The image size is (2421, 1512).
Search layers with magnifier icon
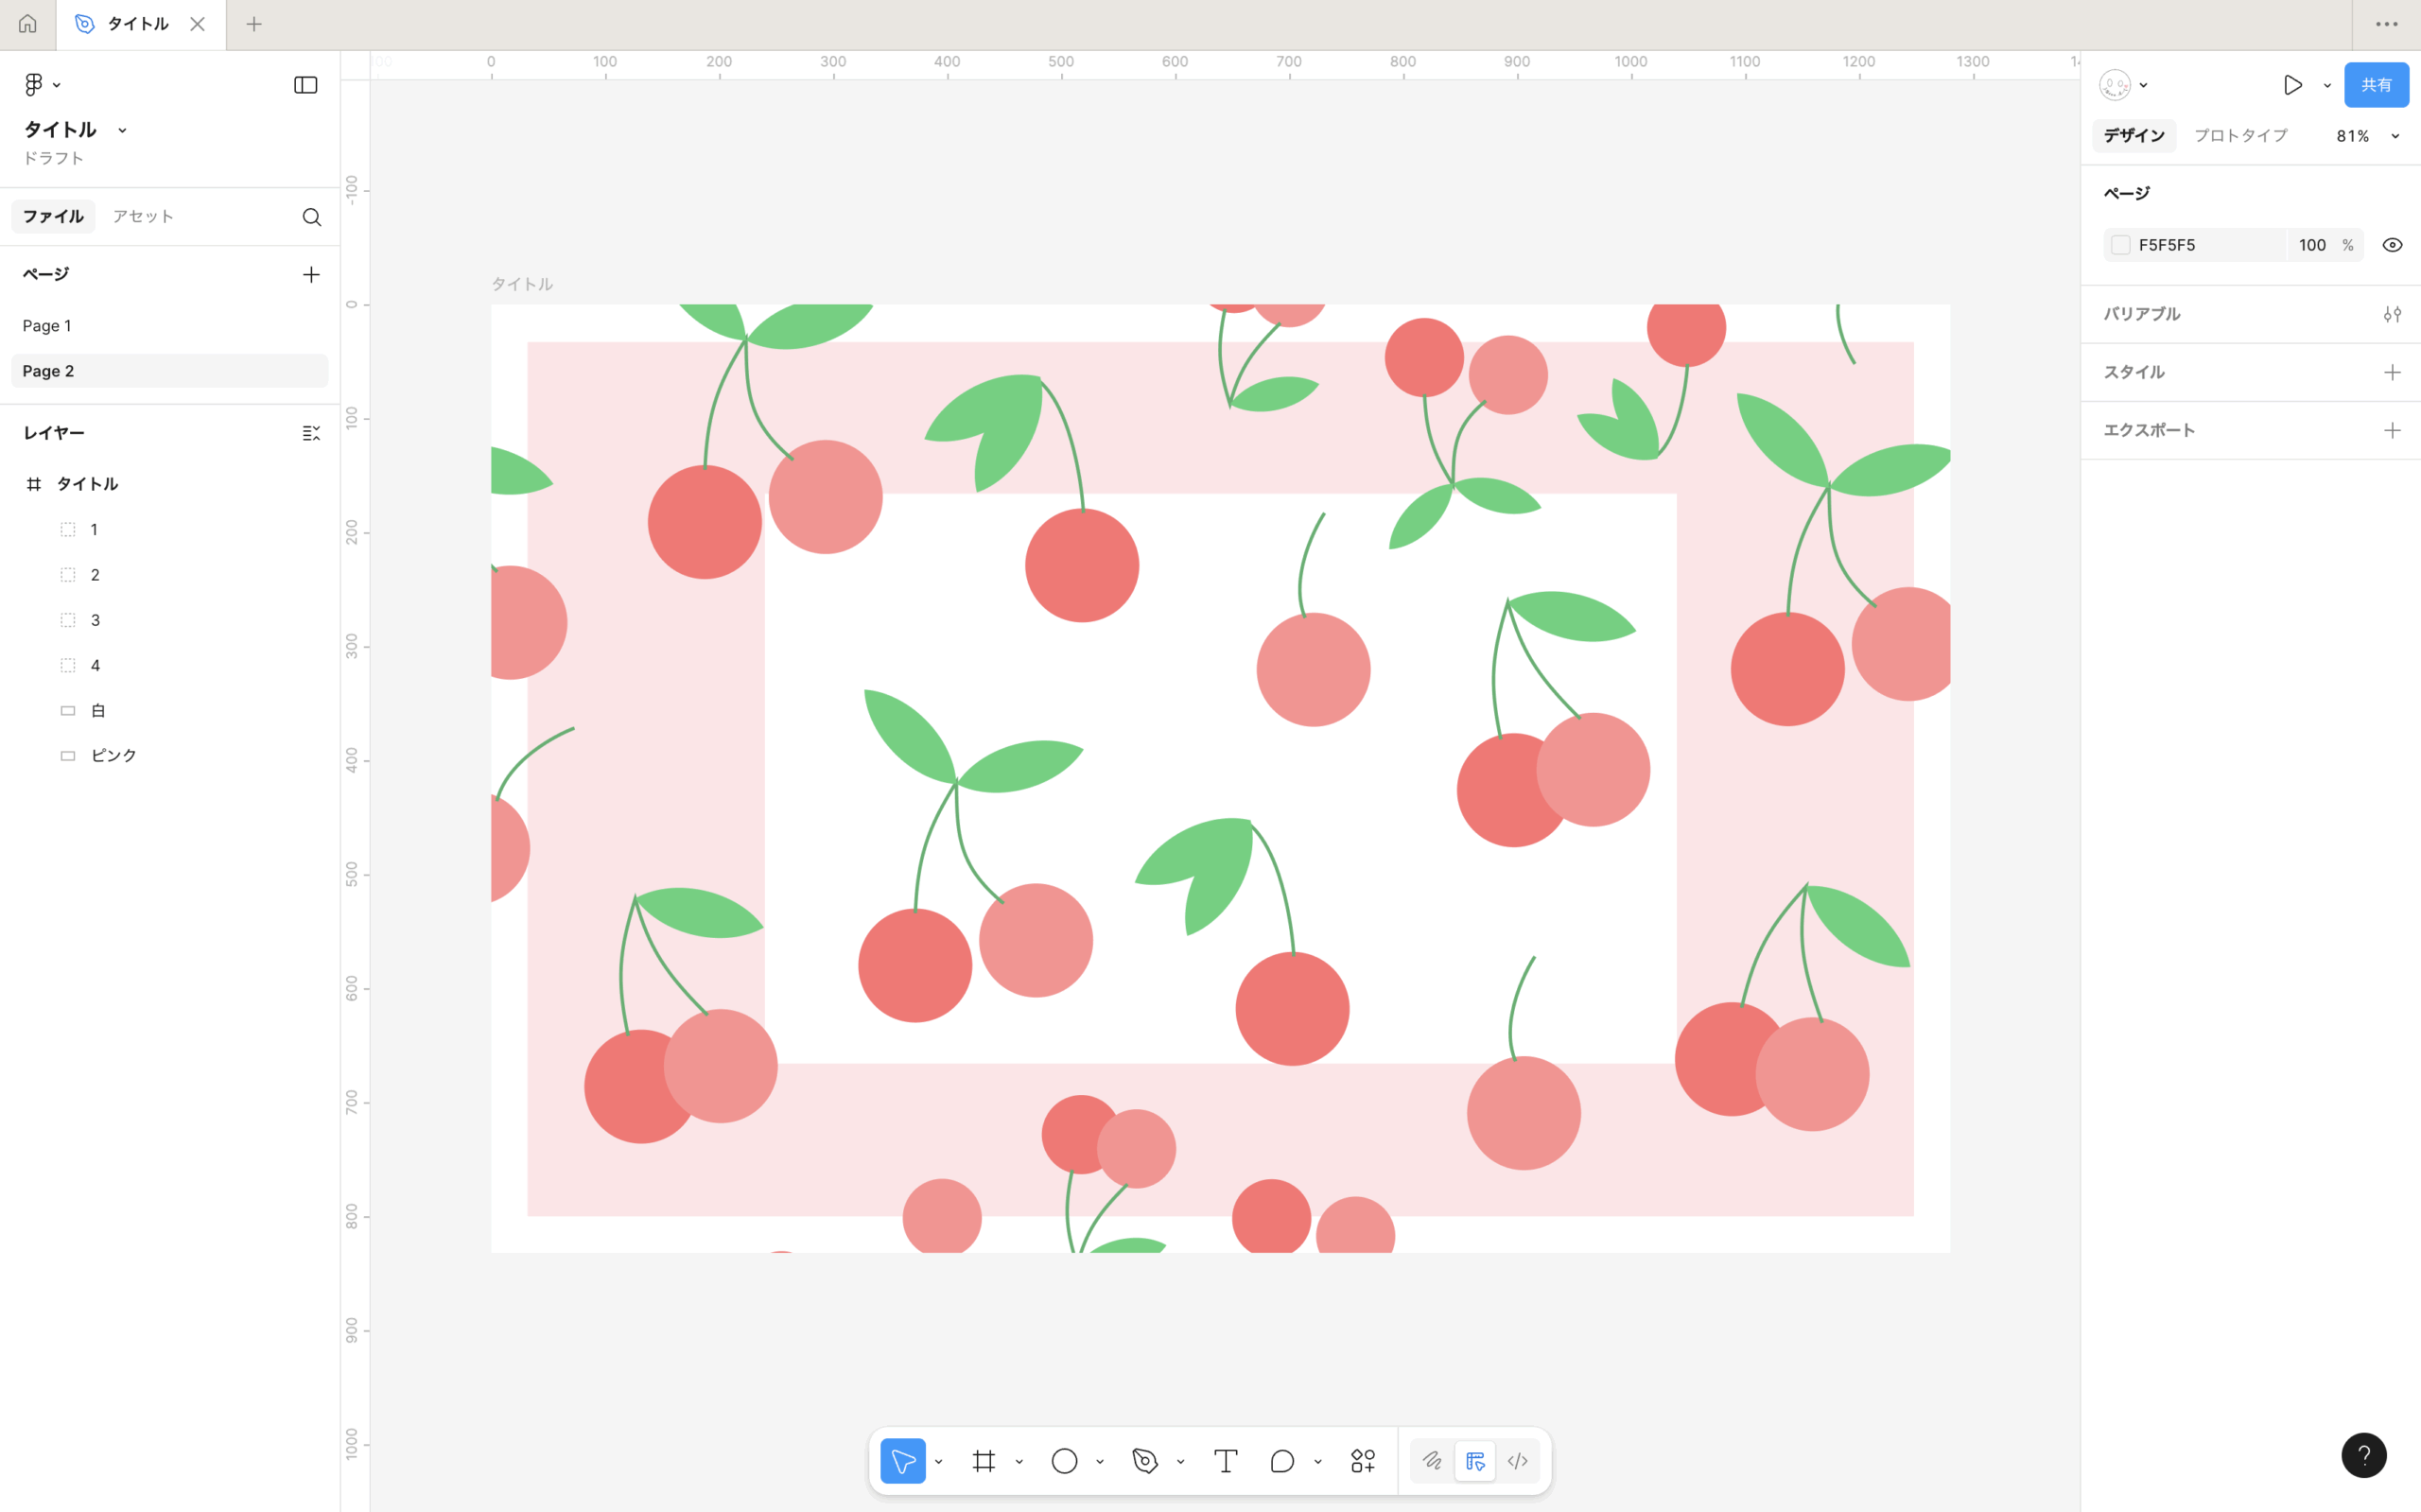312,217
